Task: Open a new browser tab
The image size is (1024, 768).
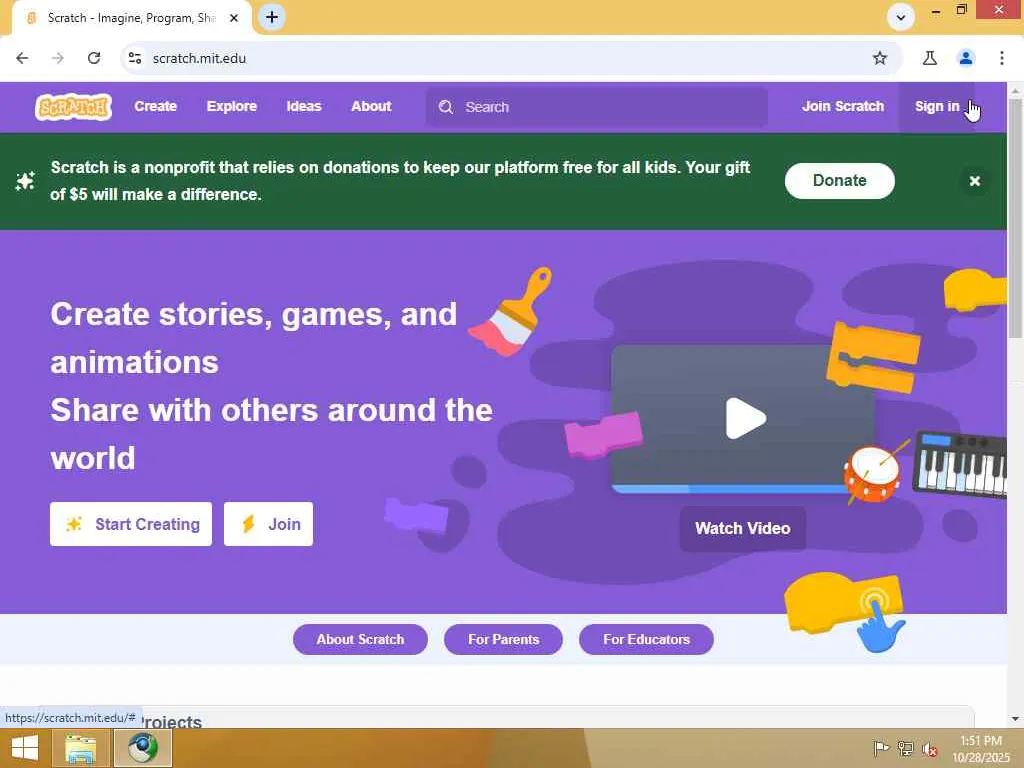Action: (x=272, y=17)
